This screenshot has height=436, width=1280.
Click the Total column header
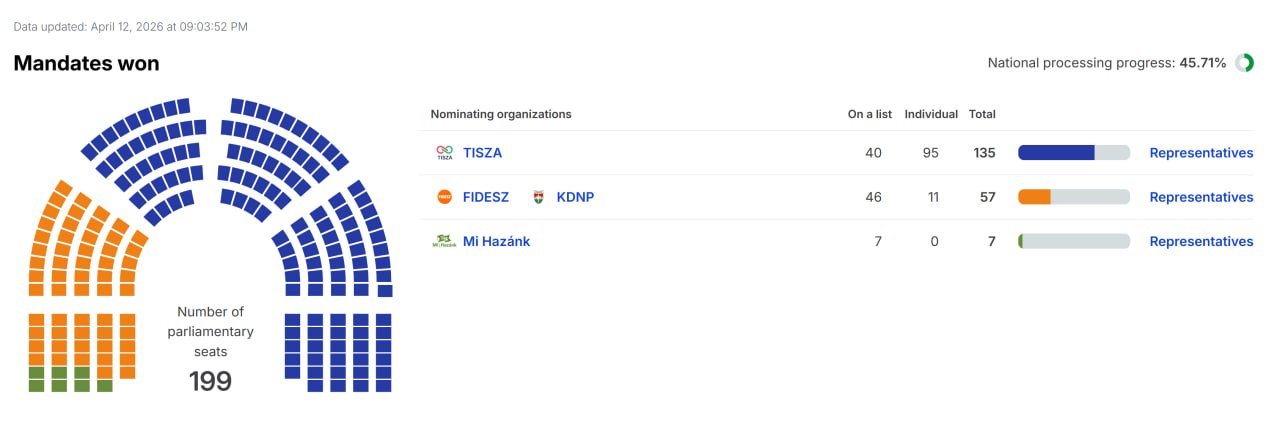(982, 114)
